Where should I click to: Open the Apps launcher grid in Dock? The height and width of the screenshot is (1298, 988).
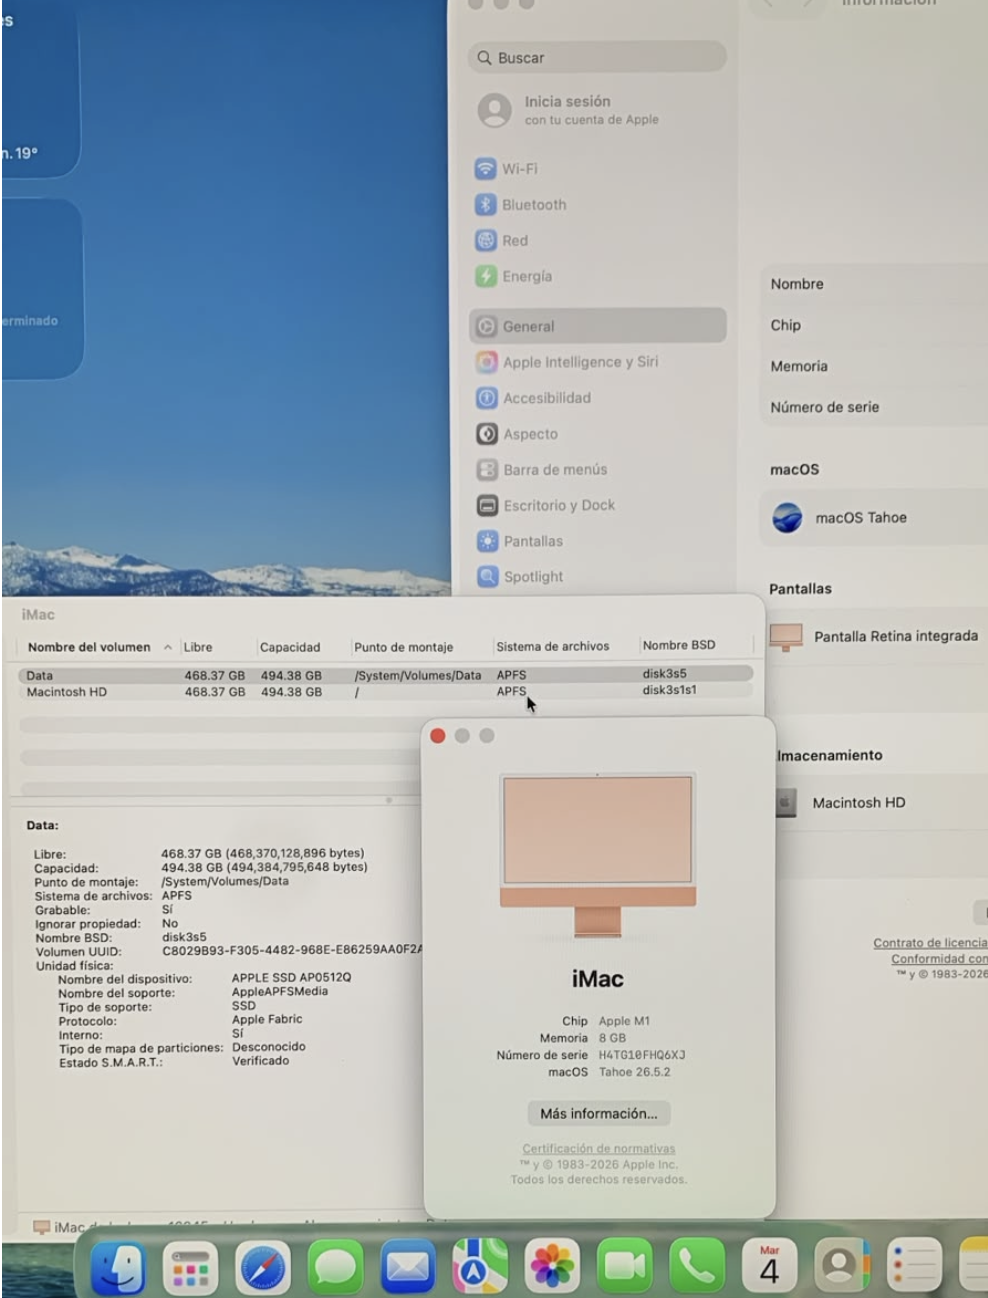point(190,1268)
